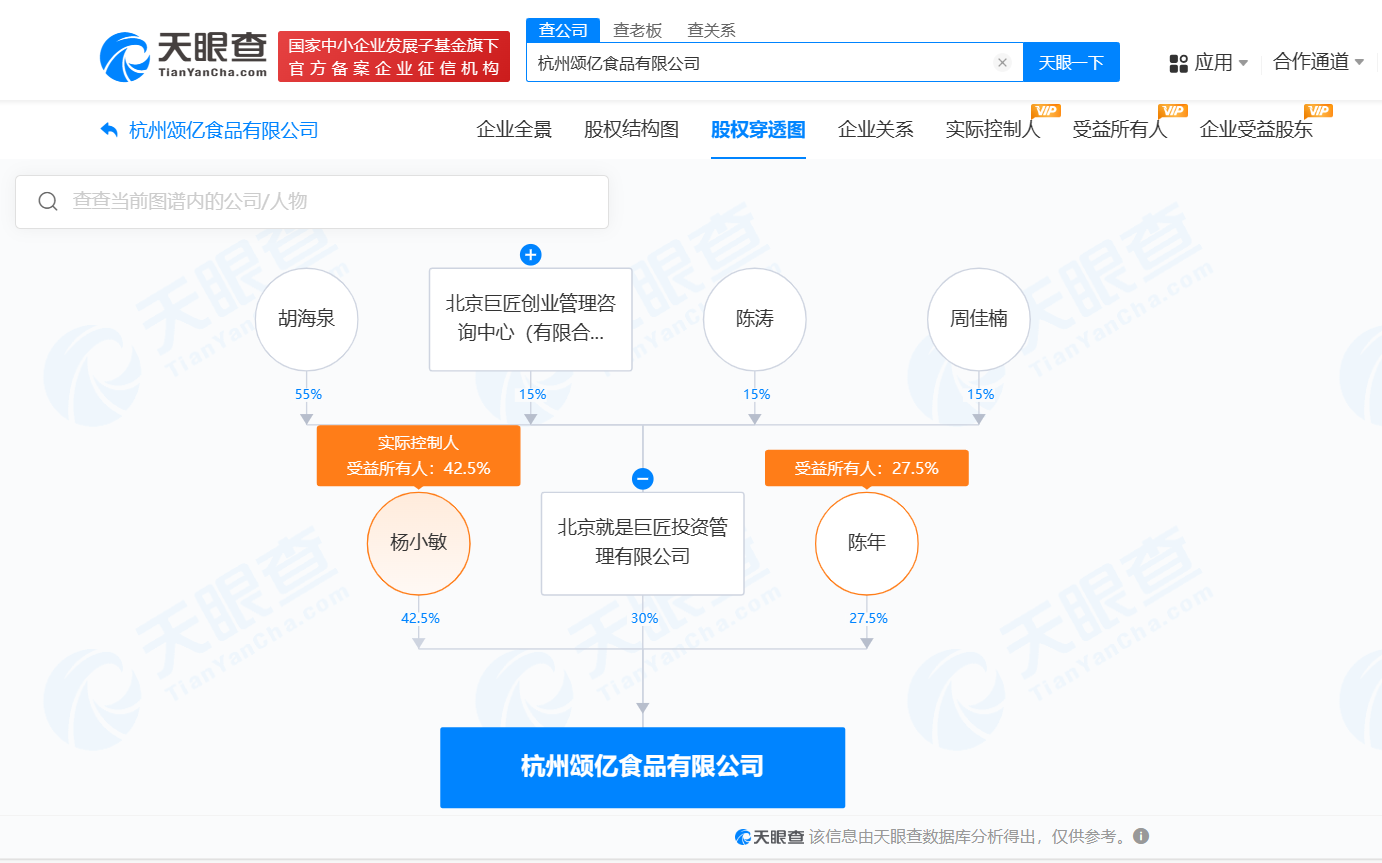Select the 陈涛 shareholder node

coord(755,319)
